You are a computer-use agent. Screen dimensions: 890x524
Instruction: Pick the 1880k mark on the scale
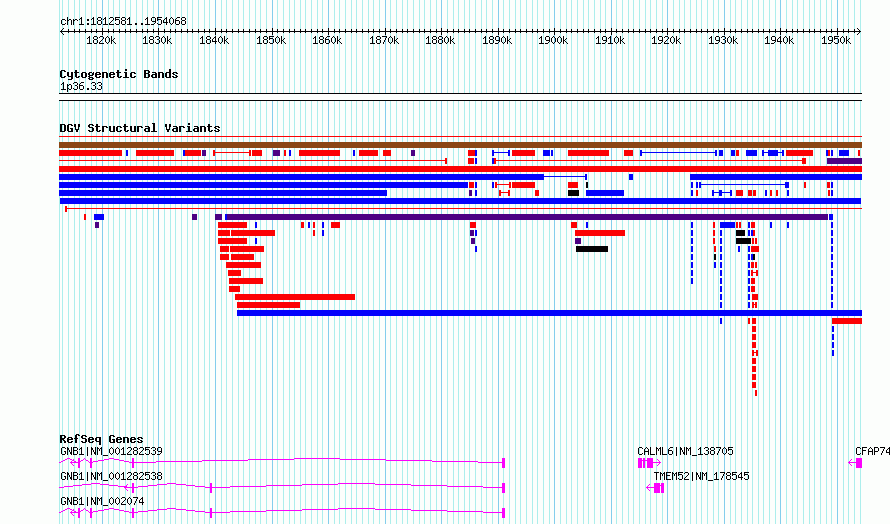click(x=440, y=41)
